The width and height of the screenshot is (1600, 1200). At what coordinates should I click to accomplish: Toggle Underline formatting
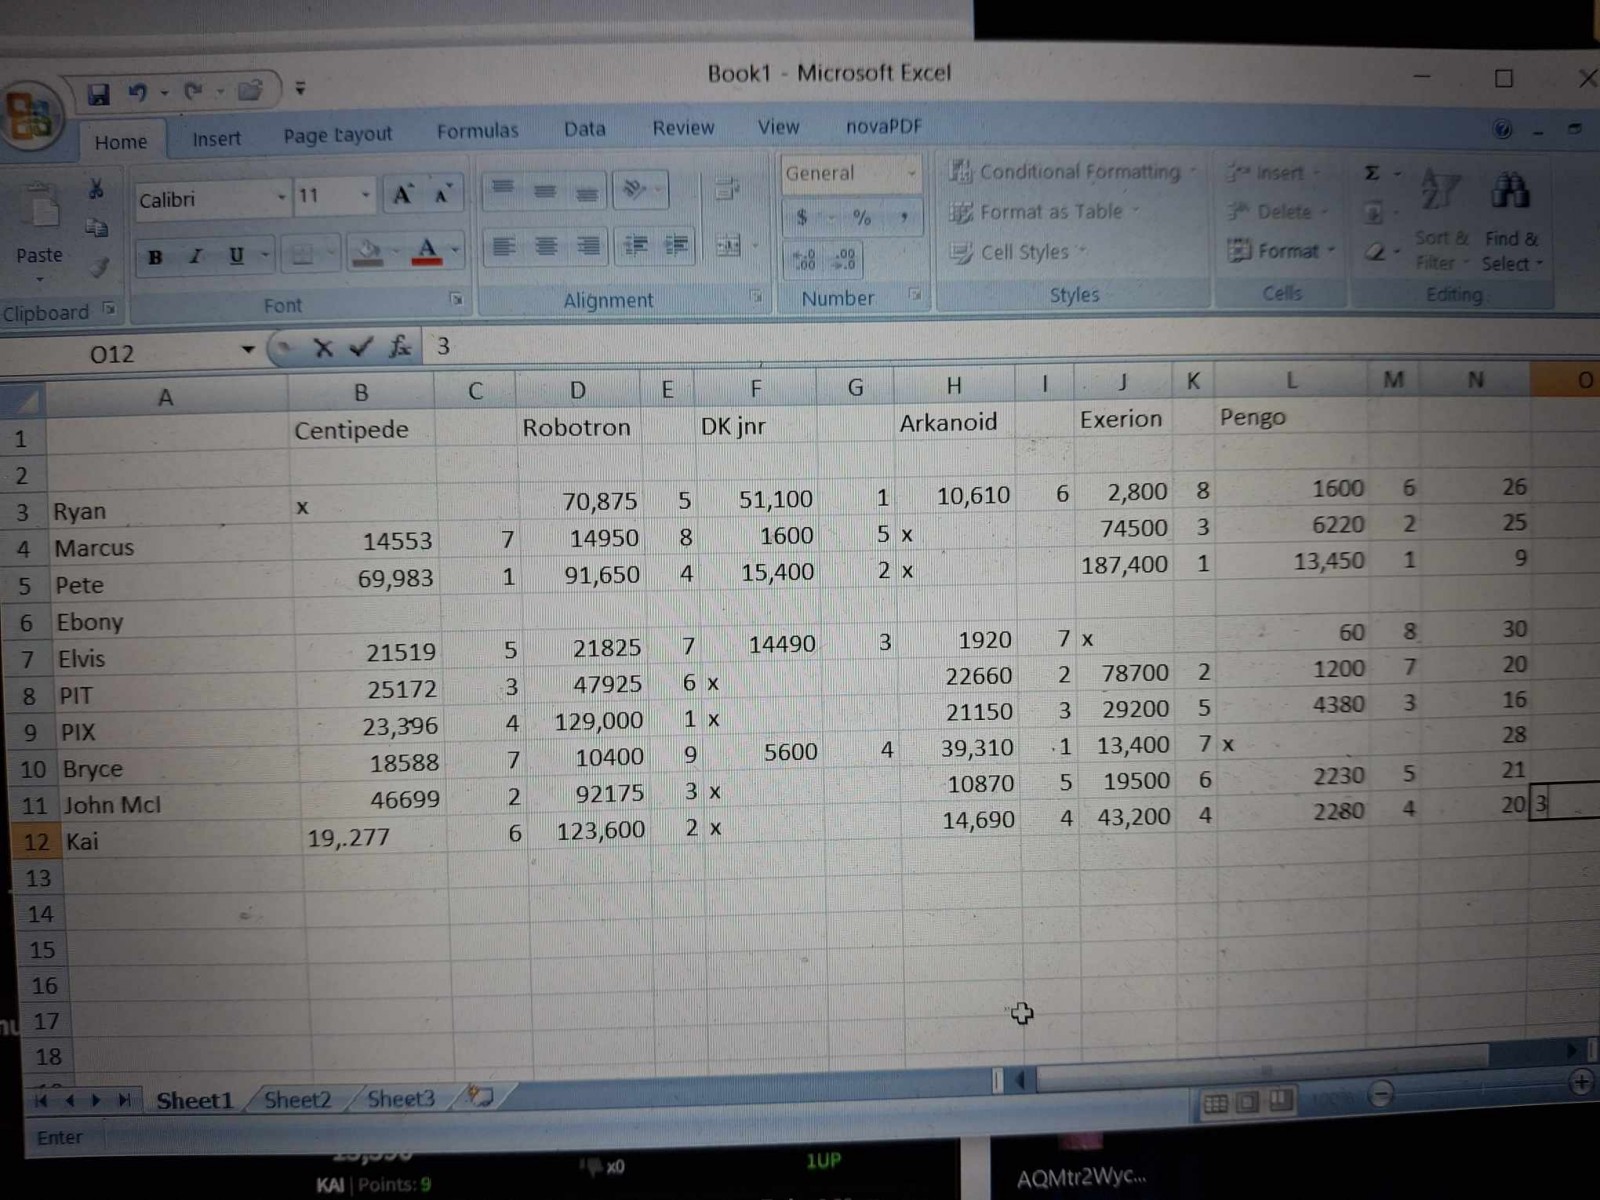pos(236,256)
